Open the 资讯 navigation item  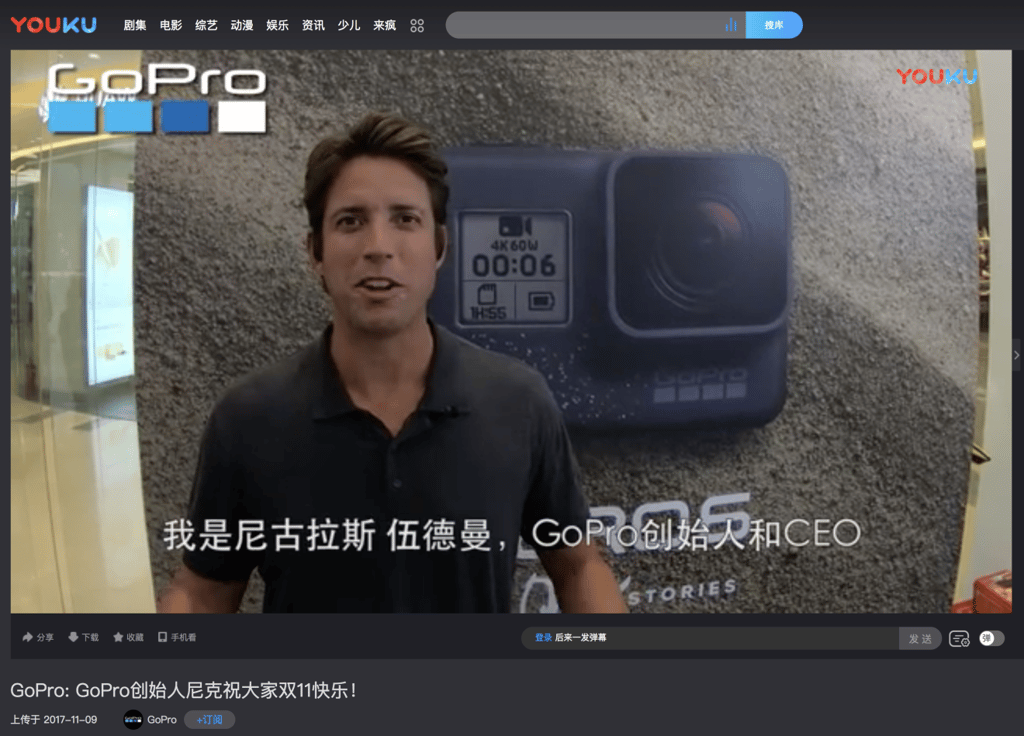pos(313,25)
